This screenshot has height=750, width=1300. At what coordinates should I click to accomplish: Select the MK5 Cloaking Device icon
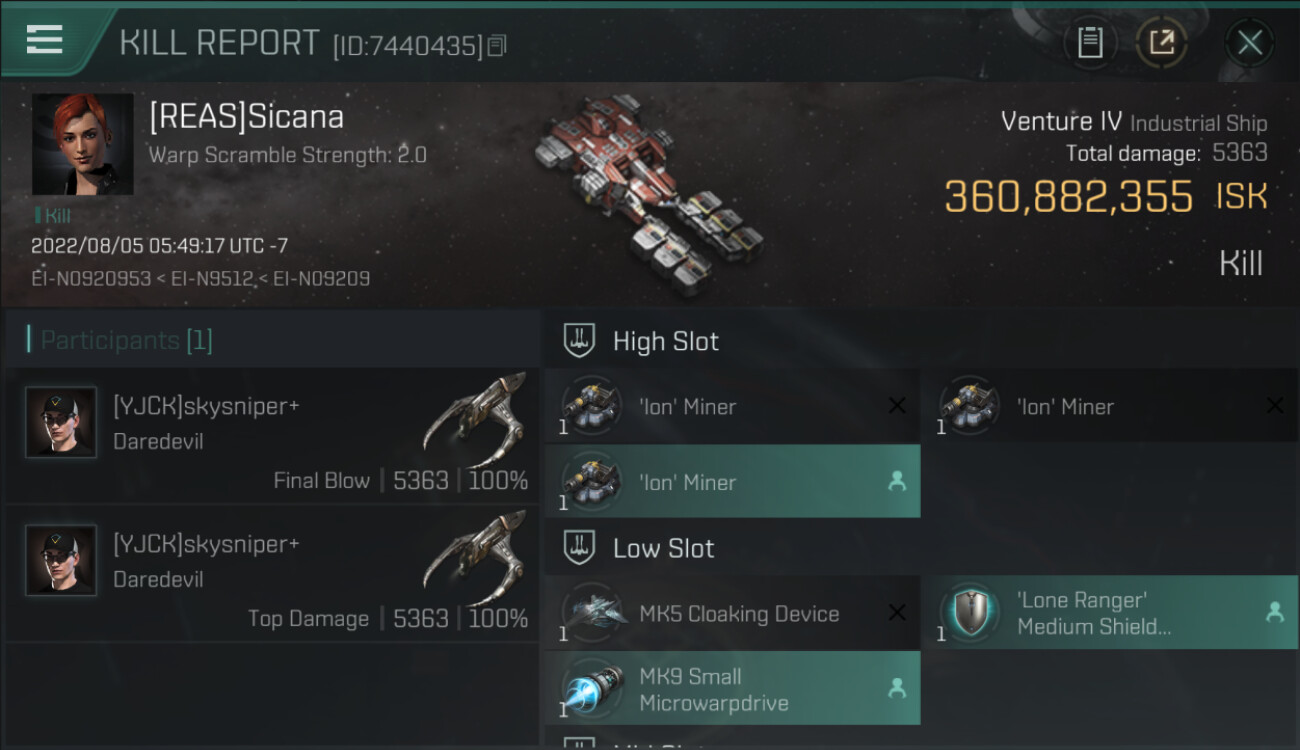(x=593, y=613)
